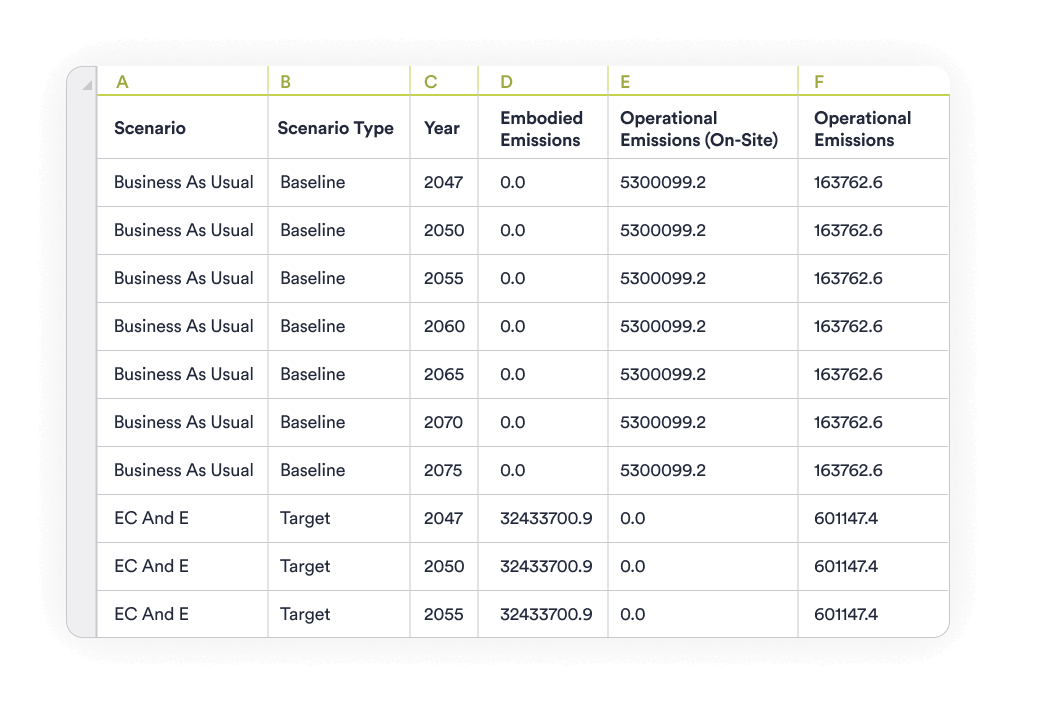Click 601147.4 in the Target 2055 row
This screenshot has height=702, width=1054.
[873, 614]
